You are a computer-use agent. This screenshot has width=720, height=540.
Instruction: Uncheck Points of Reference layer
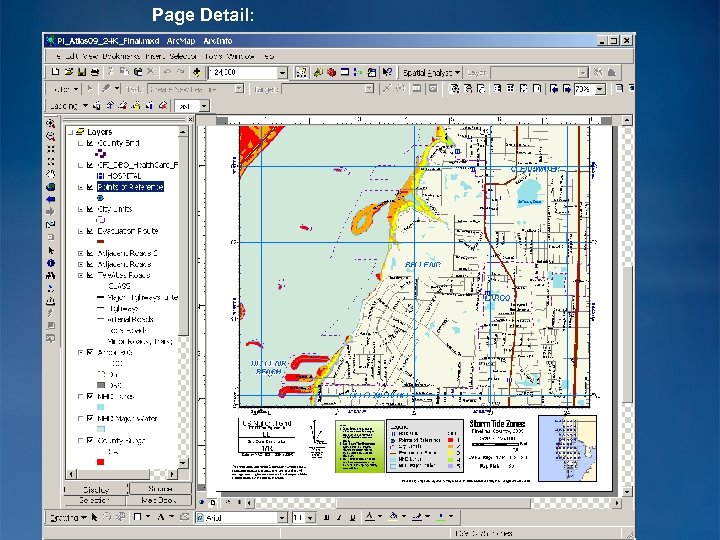pos(90,187)
